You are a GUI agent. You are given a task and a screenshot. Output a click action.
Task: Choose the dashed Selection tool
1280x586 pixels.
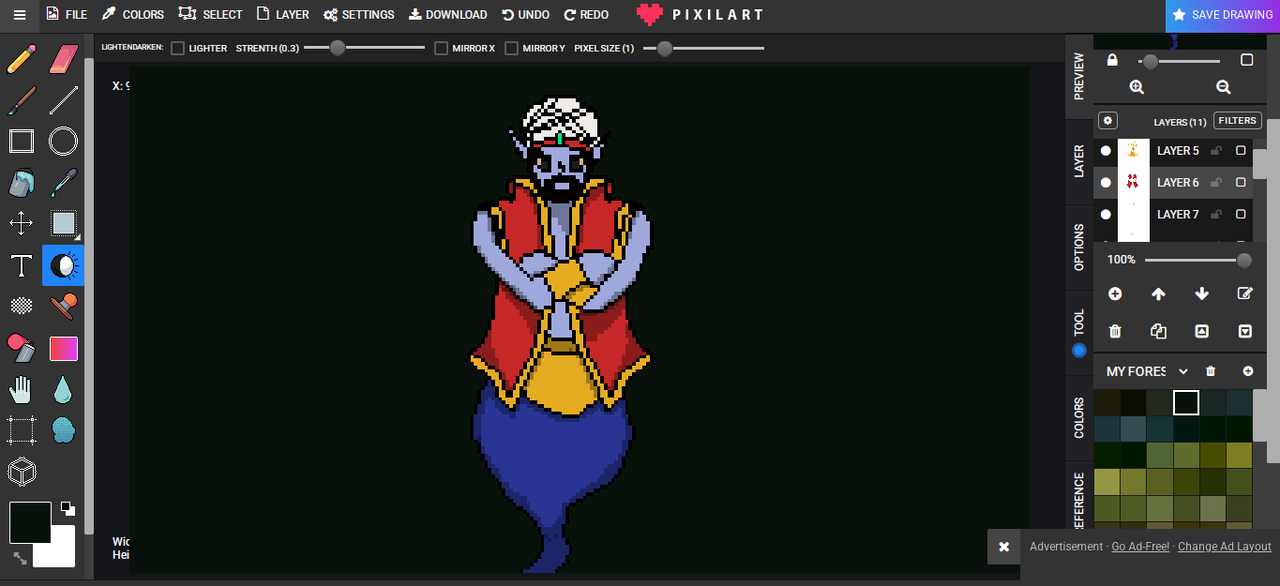point(21,430)
